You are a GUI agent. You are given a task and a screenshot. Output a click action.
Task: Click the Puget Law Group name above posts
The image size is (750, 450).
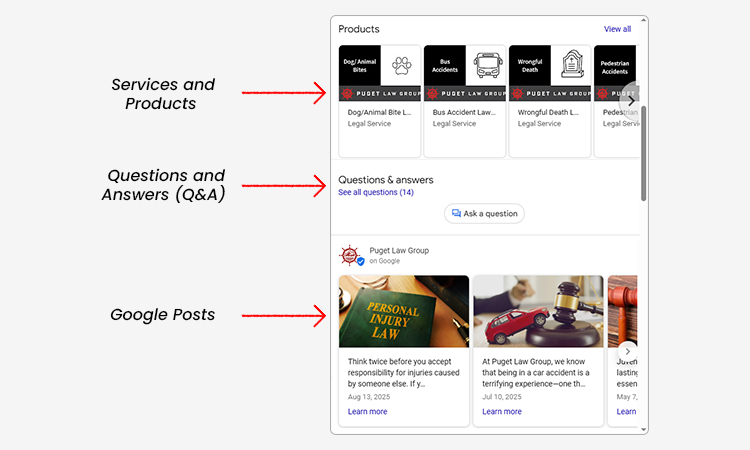point(399,250)
